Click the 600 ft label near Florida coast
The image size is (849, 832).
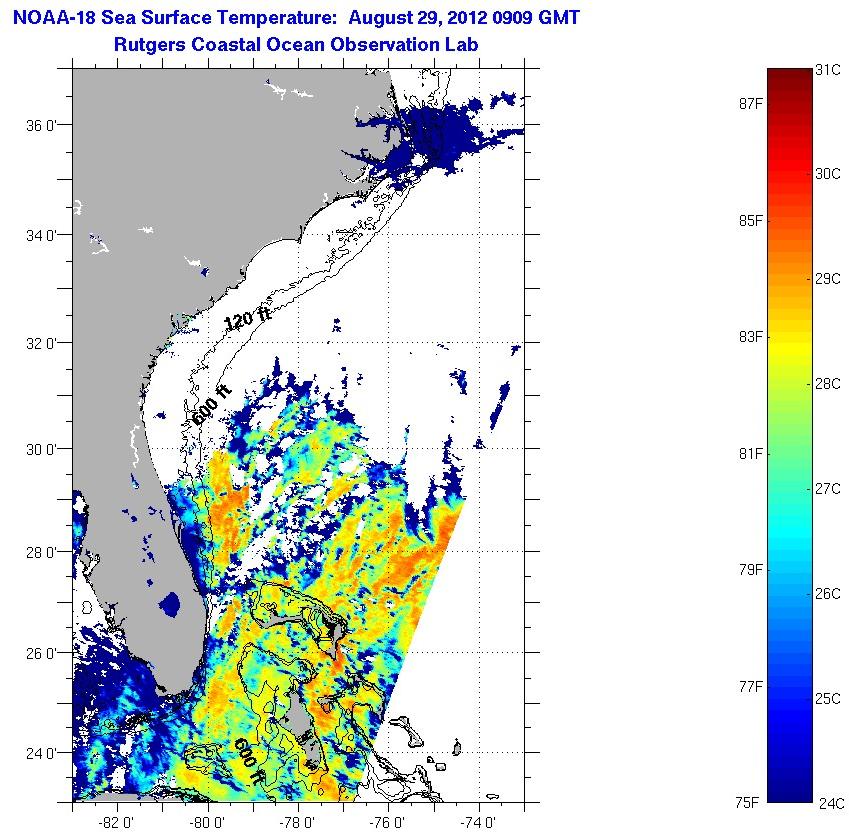[x=212, y=405]
